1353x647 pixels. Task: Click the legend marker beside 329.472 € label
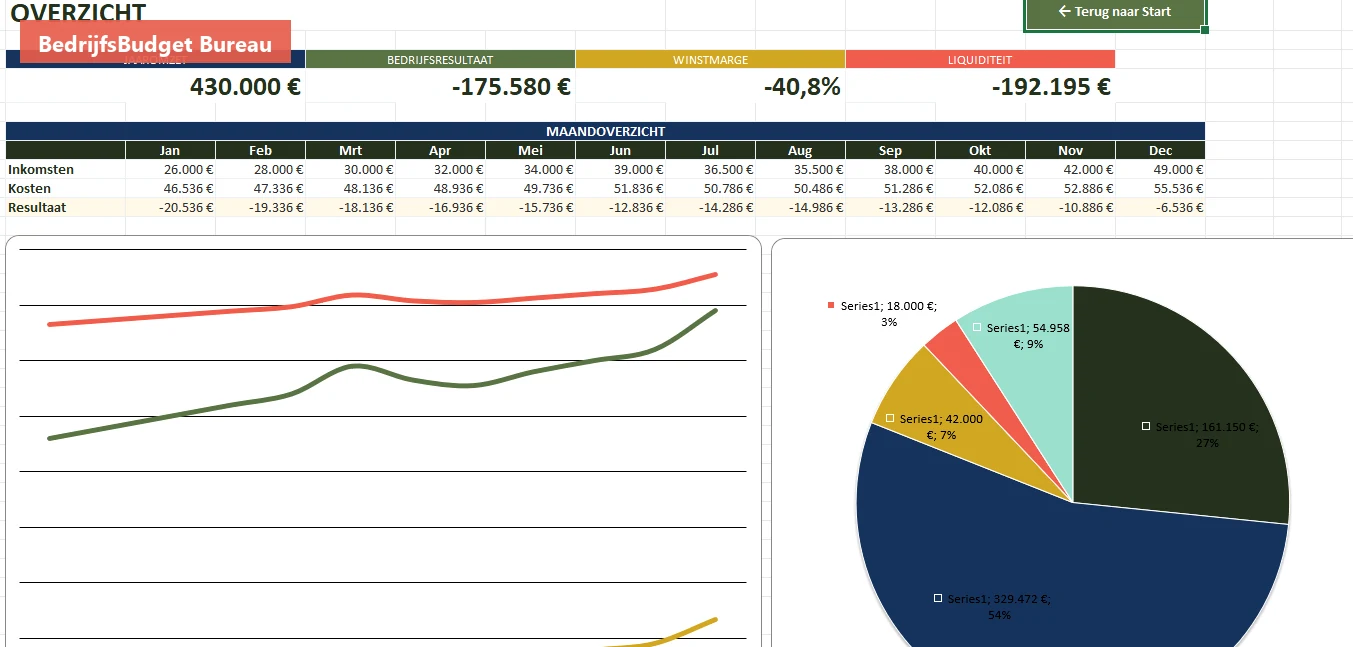pyautogui.click(x=938, y=598)
